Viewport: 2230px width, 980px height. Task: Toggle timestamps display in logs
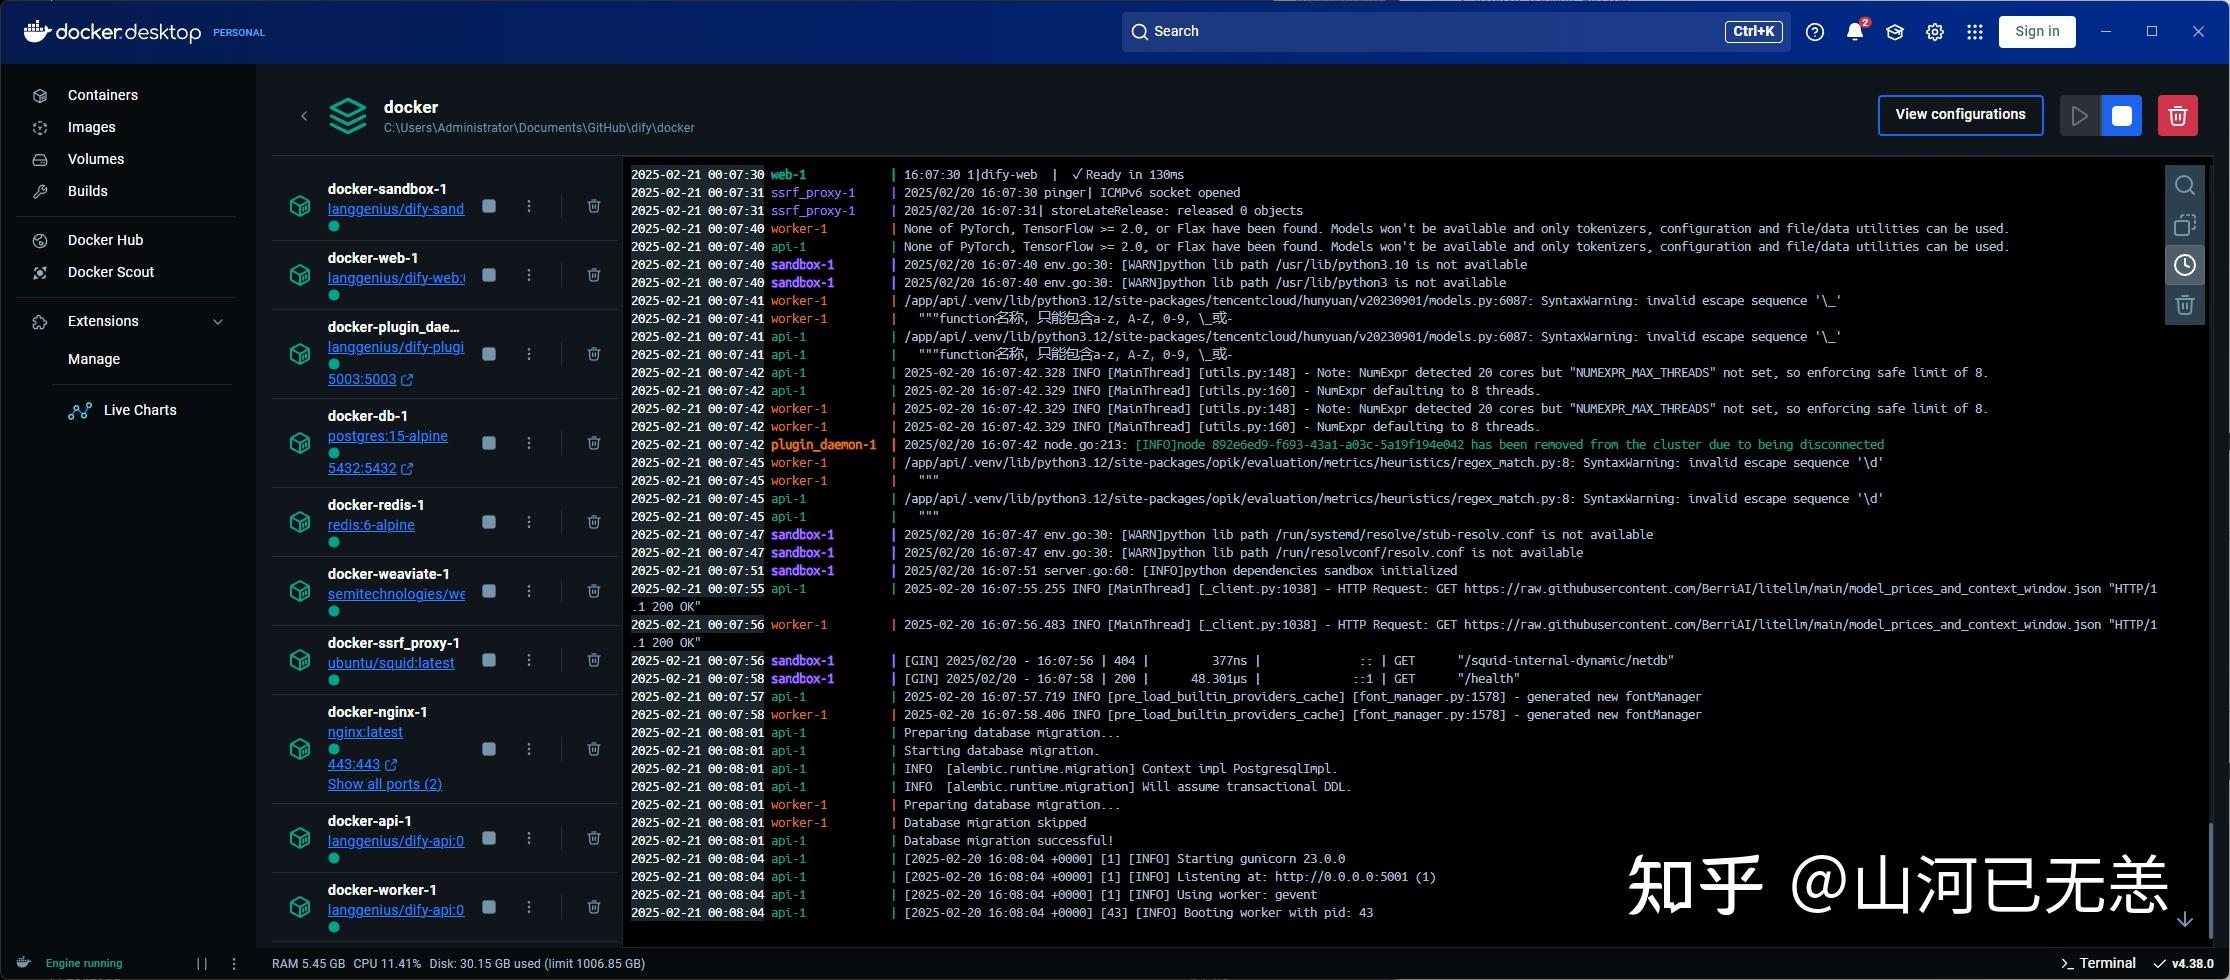point(2184,265)
